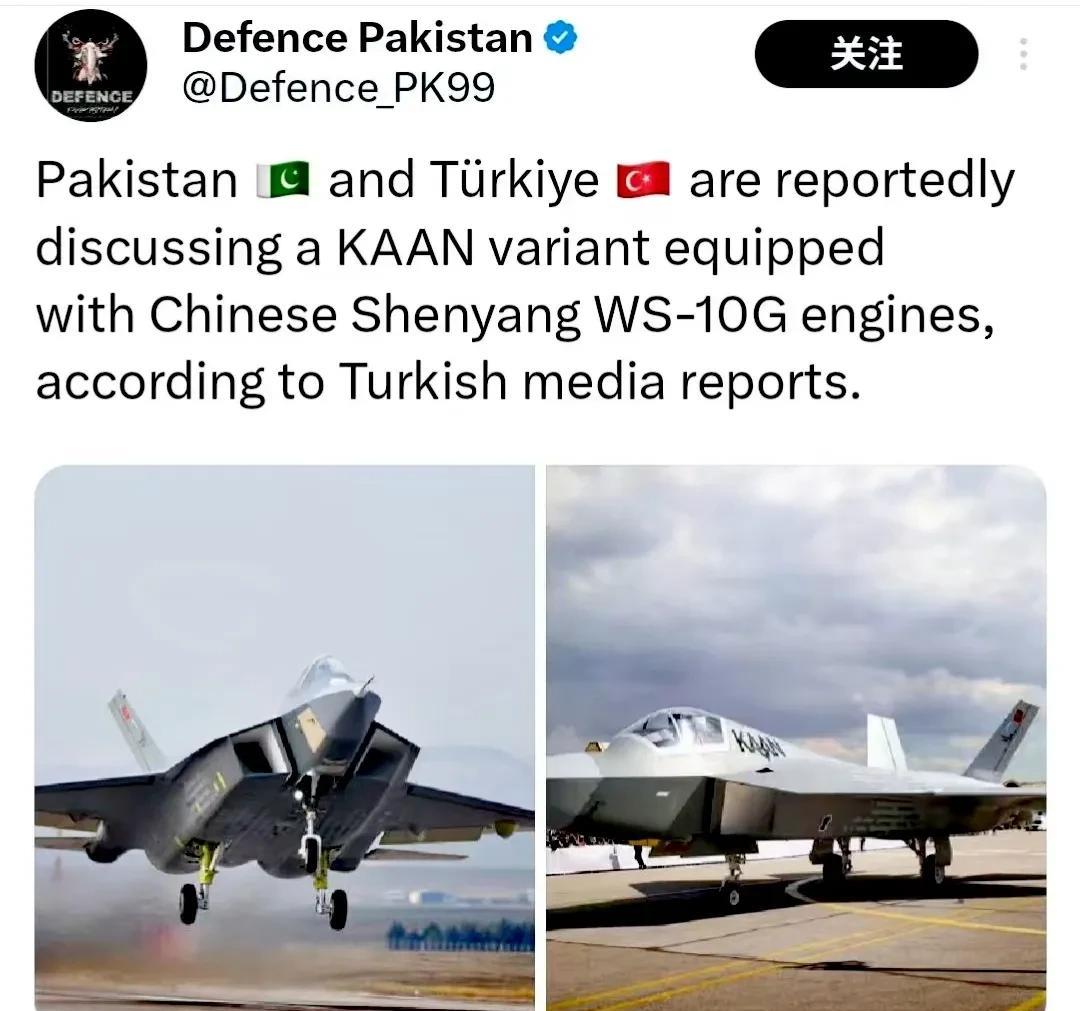The height and width of the screenshot is (1011, 1080).
Task: Click the word Türkiye in the tweet text
Action: point(515,180)
